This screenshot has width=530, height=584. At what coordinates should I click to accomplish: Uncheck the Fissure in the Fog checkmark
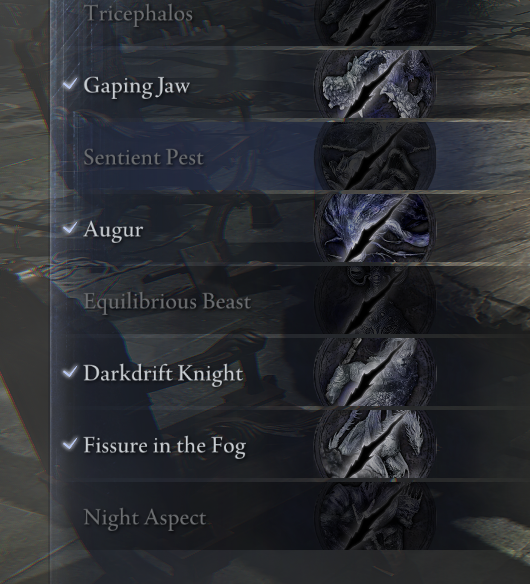pyautogui.click(x=70, y=443)
